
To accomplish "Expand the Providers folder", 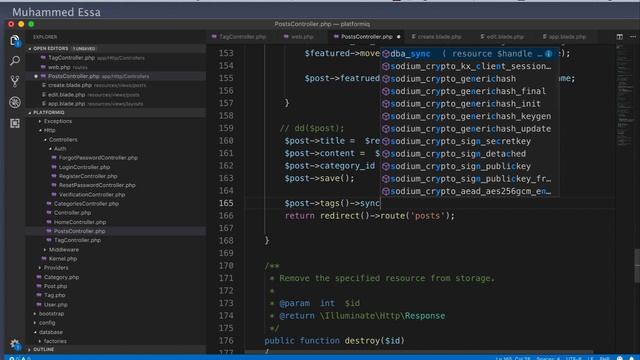I will pyautogui.click(x=56, y=268).
